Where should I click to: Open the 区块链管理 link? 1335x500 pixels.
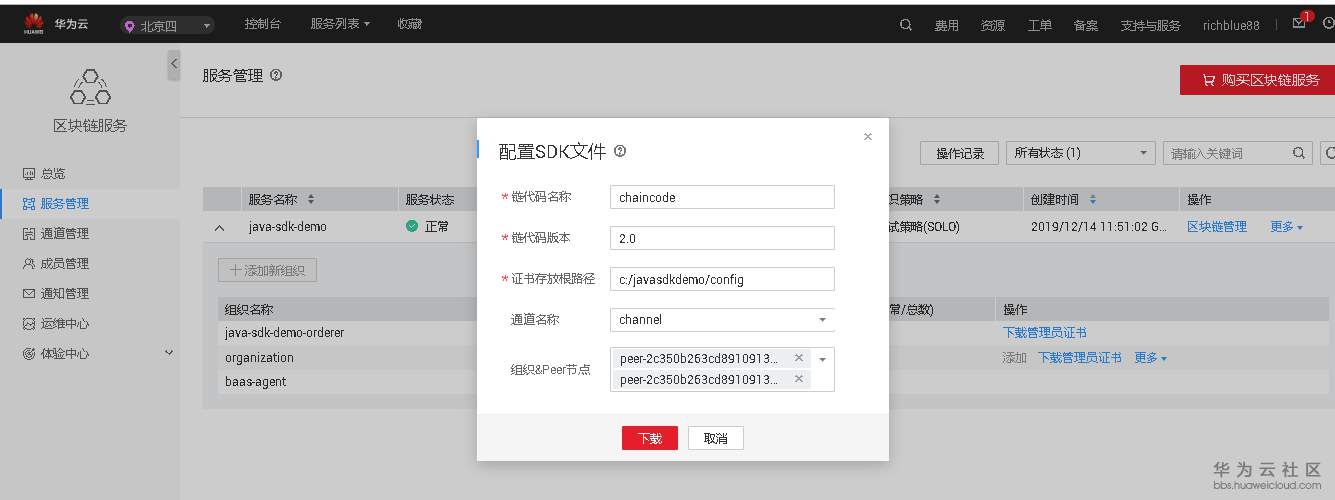click(1217, 227)
